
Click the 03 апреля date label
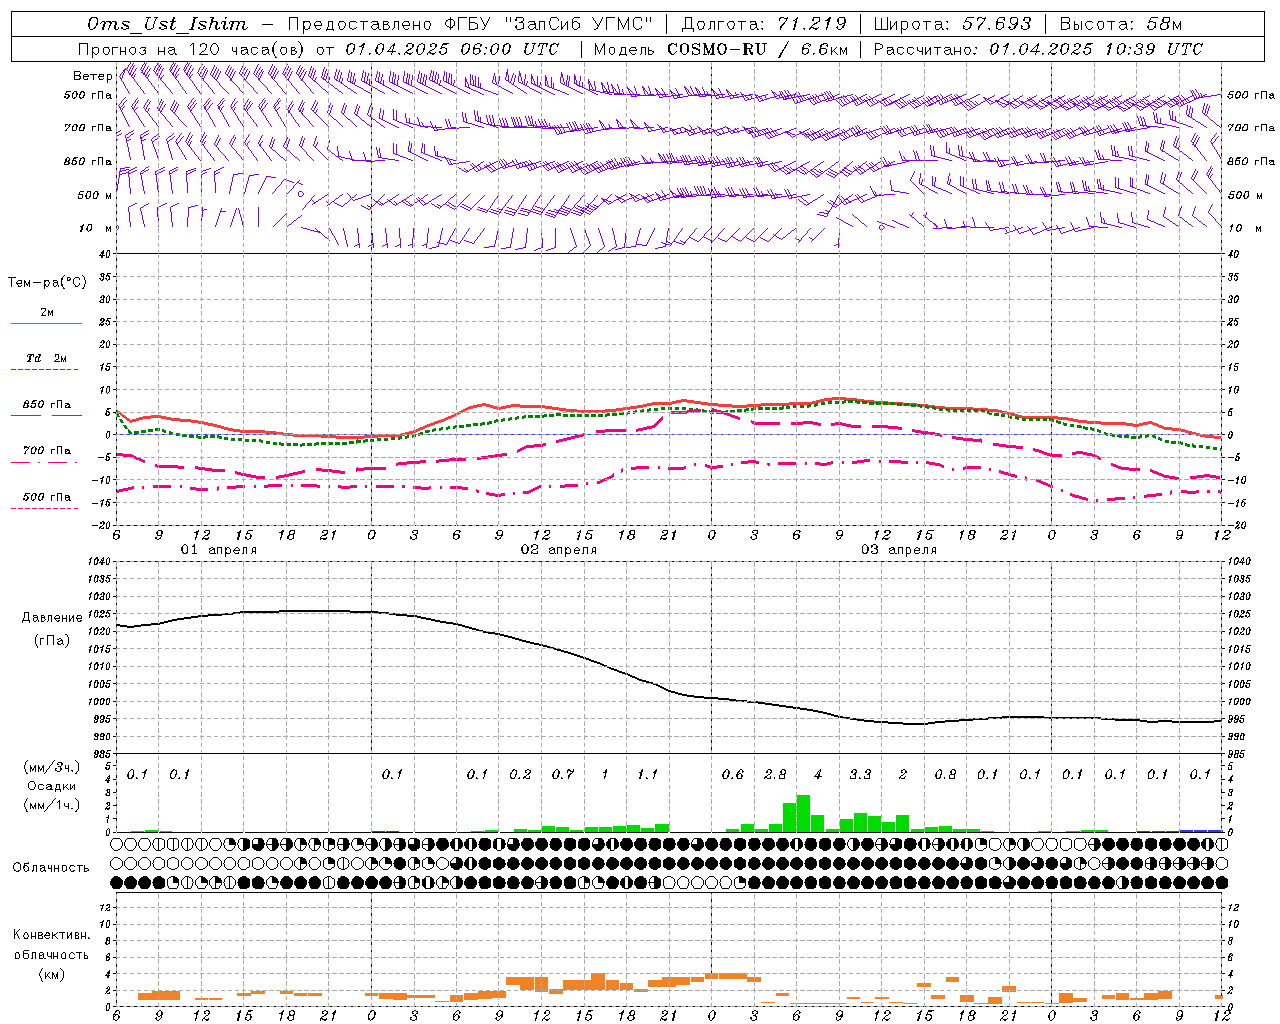[898, 550]
